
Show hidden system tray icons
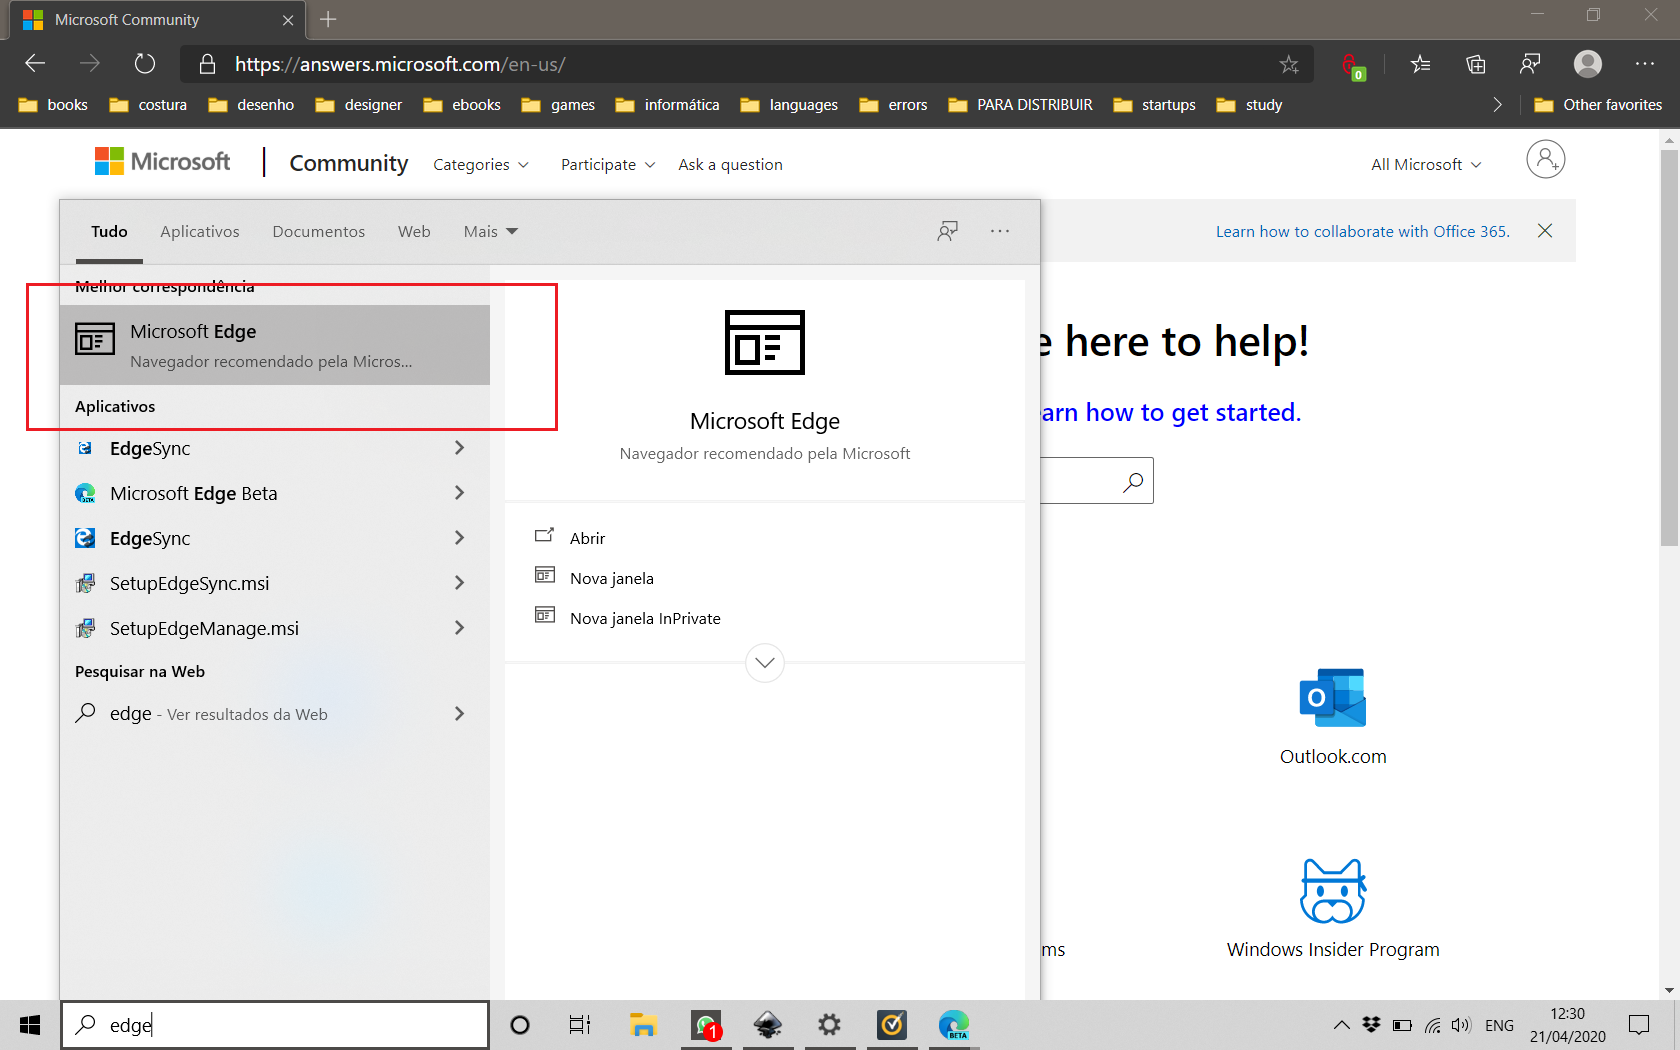click(1342, 1025)
